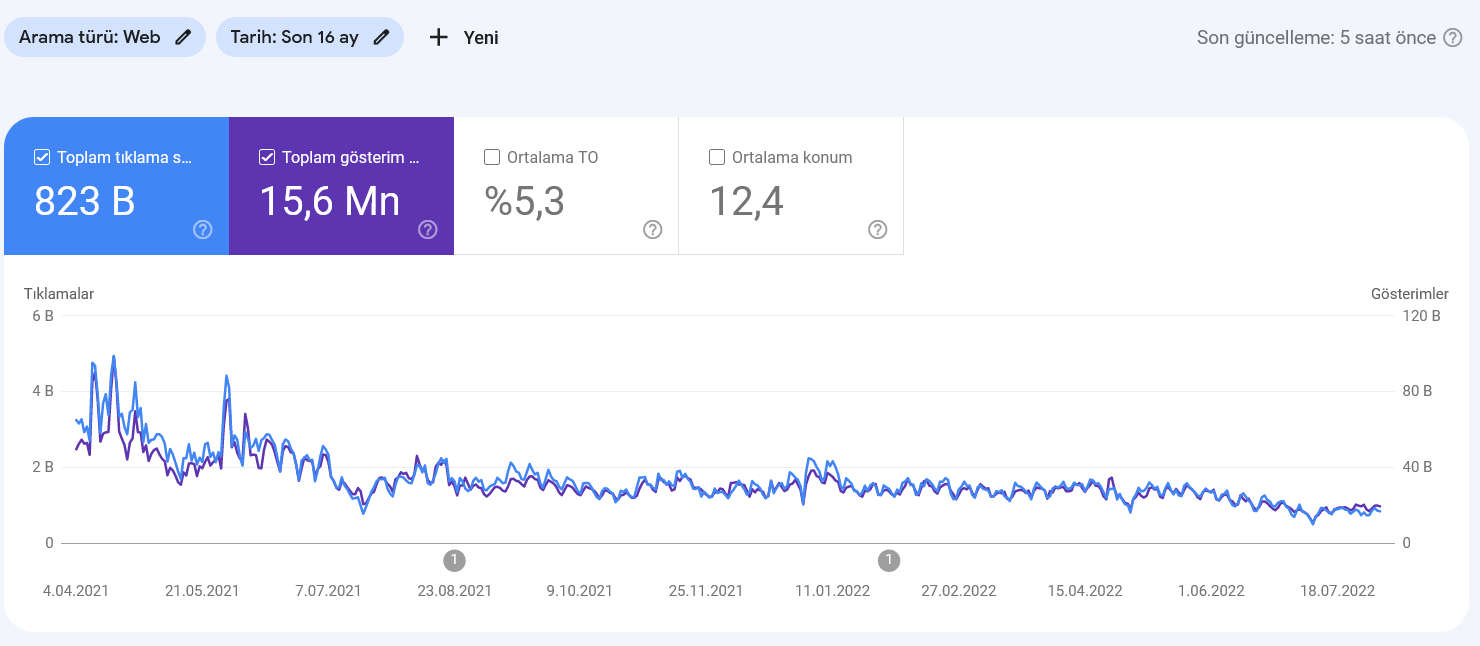Enable the Ortalama TO checkbox
The image size is (1480, 646).
492,157
